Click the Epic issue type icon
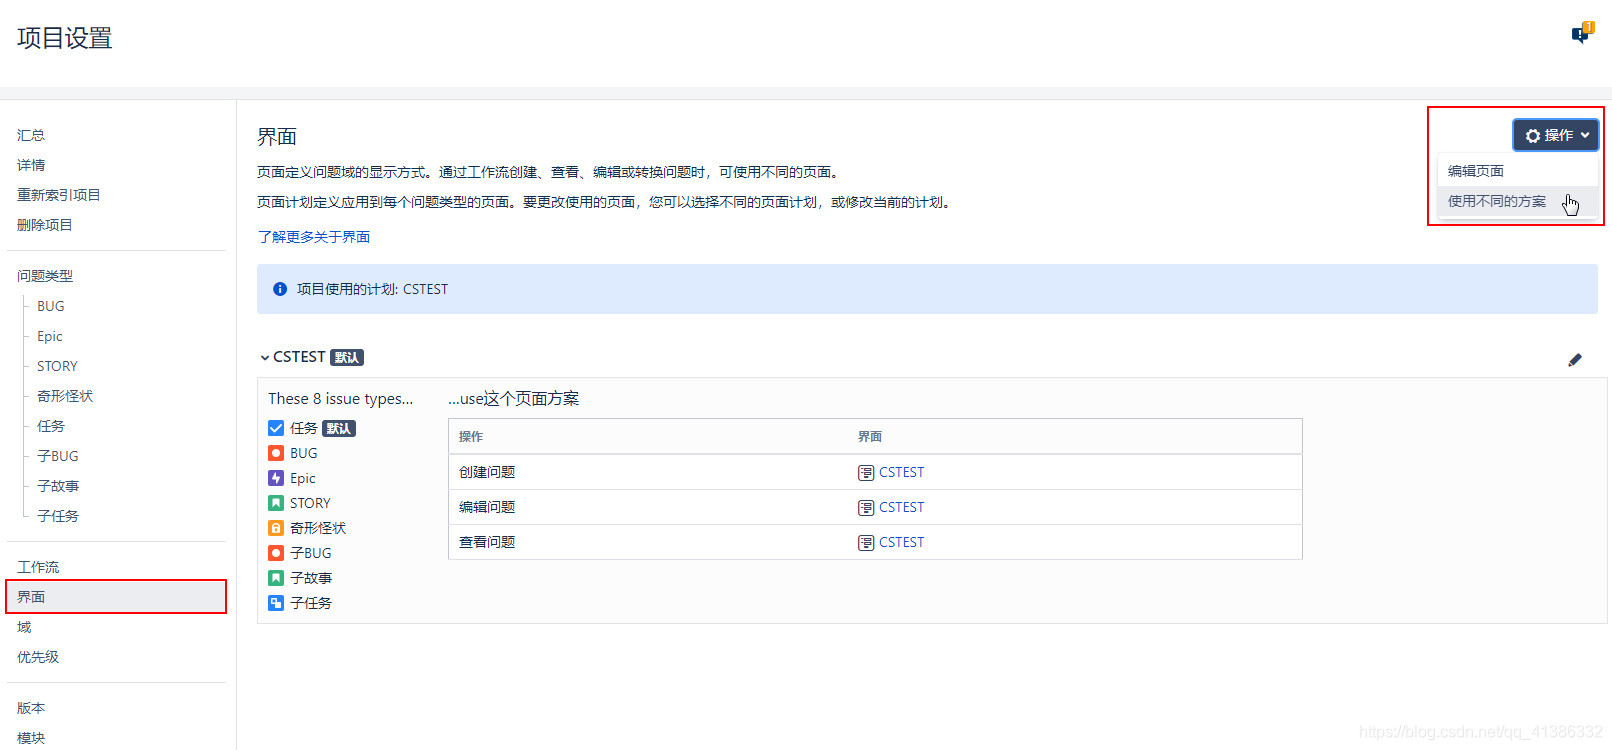The height and width of the screenshot is (750, 1612). pyautogui.click(x=276, y=478)
